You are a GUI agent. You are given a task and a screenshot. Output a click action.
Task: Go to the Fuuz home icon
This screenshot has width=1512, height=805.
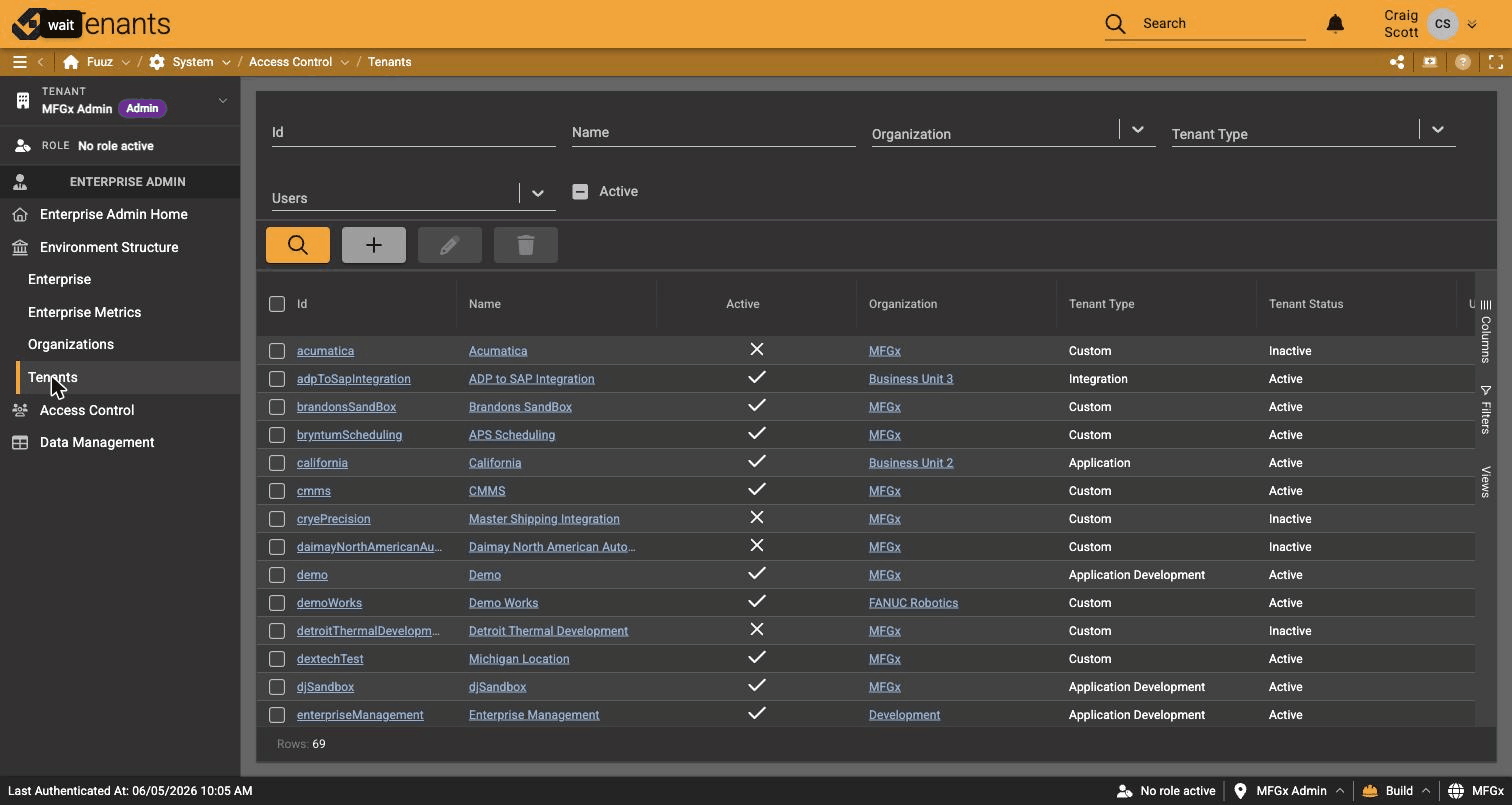coord(70,62)
